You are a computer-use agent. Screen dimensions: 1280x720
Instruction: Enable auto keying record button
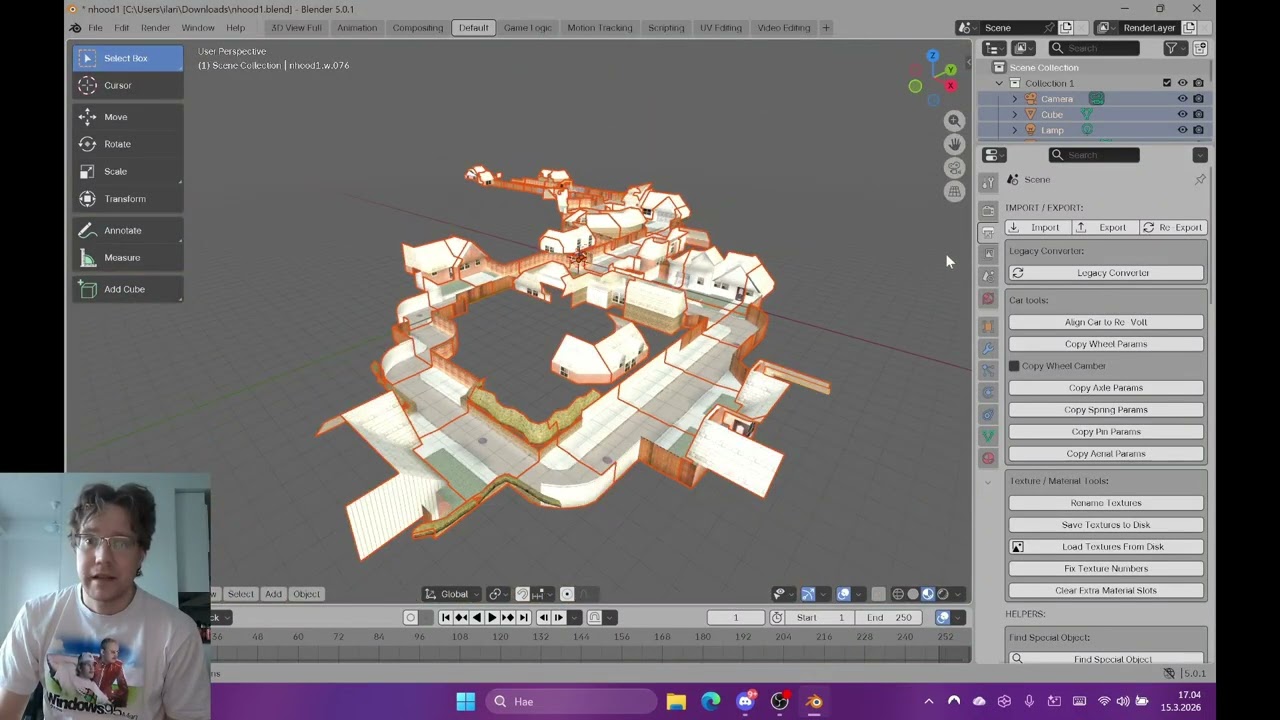click(410, 618)
